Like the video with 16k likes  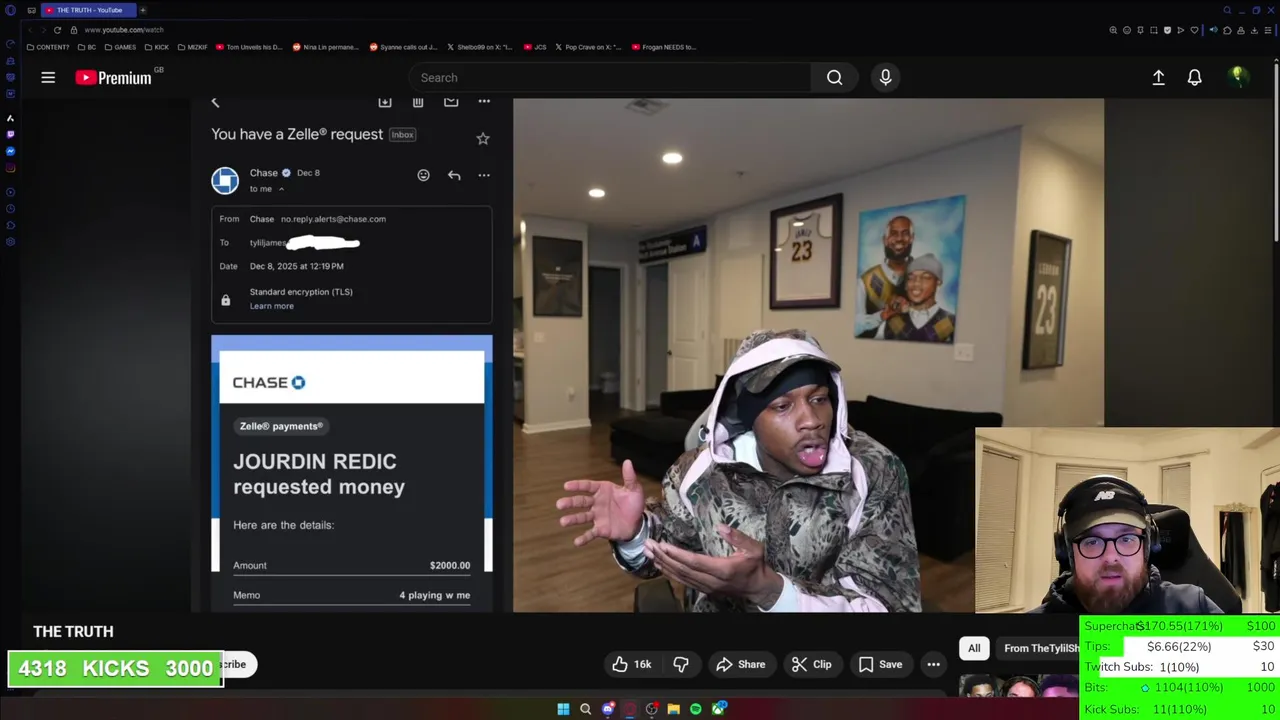tap(631, 664)
